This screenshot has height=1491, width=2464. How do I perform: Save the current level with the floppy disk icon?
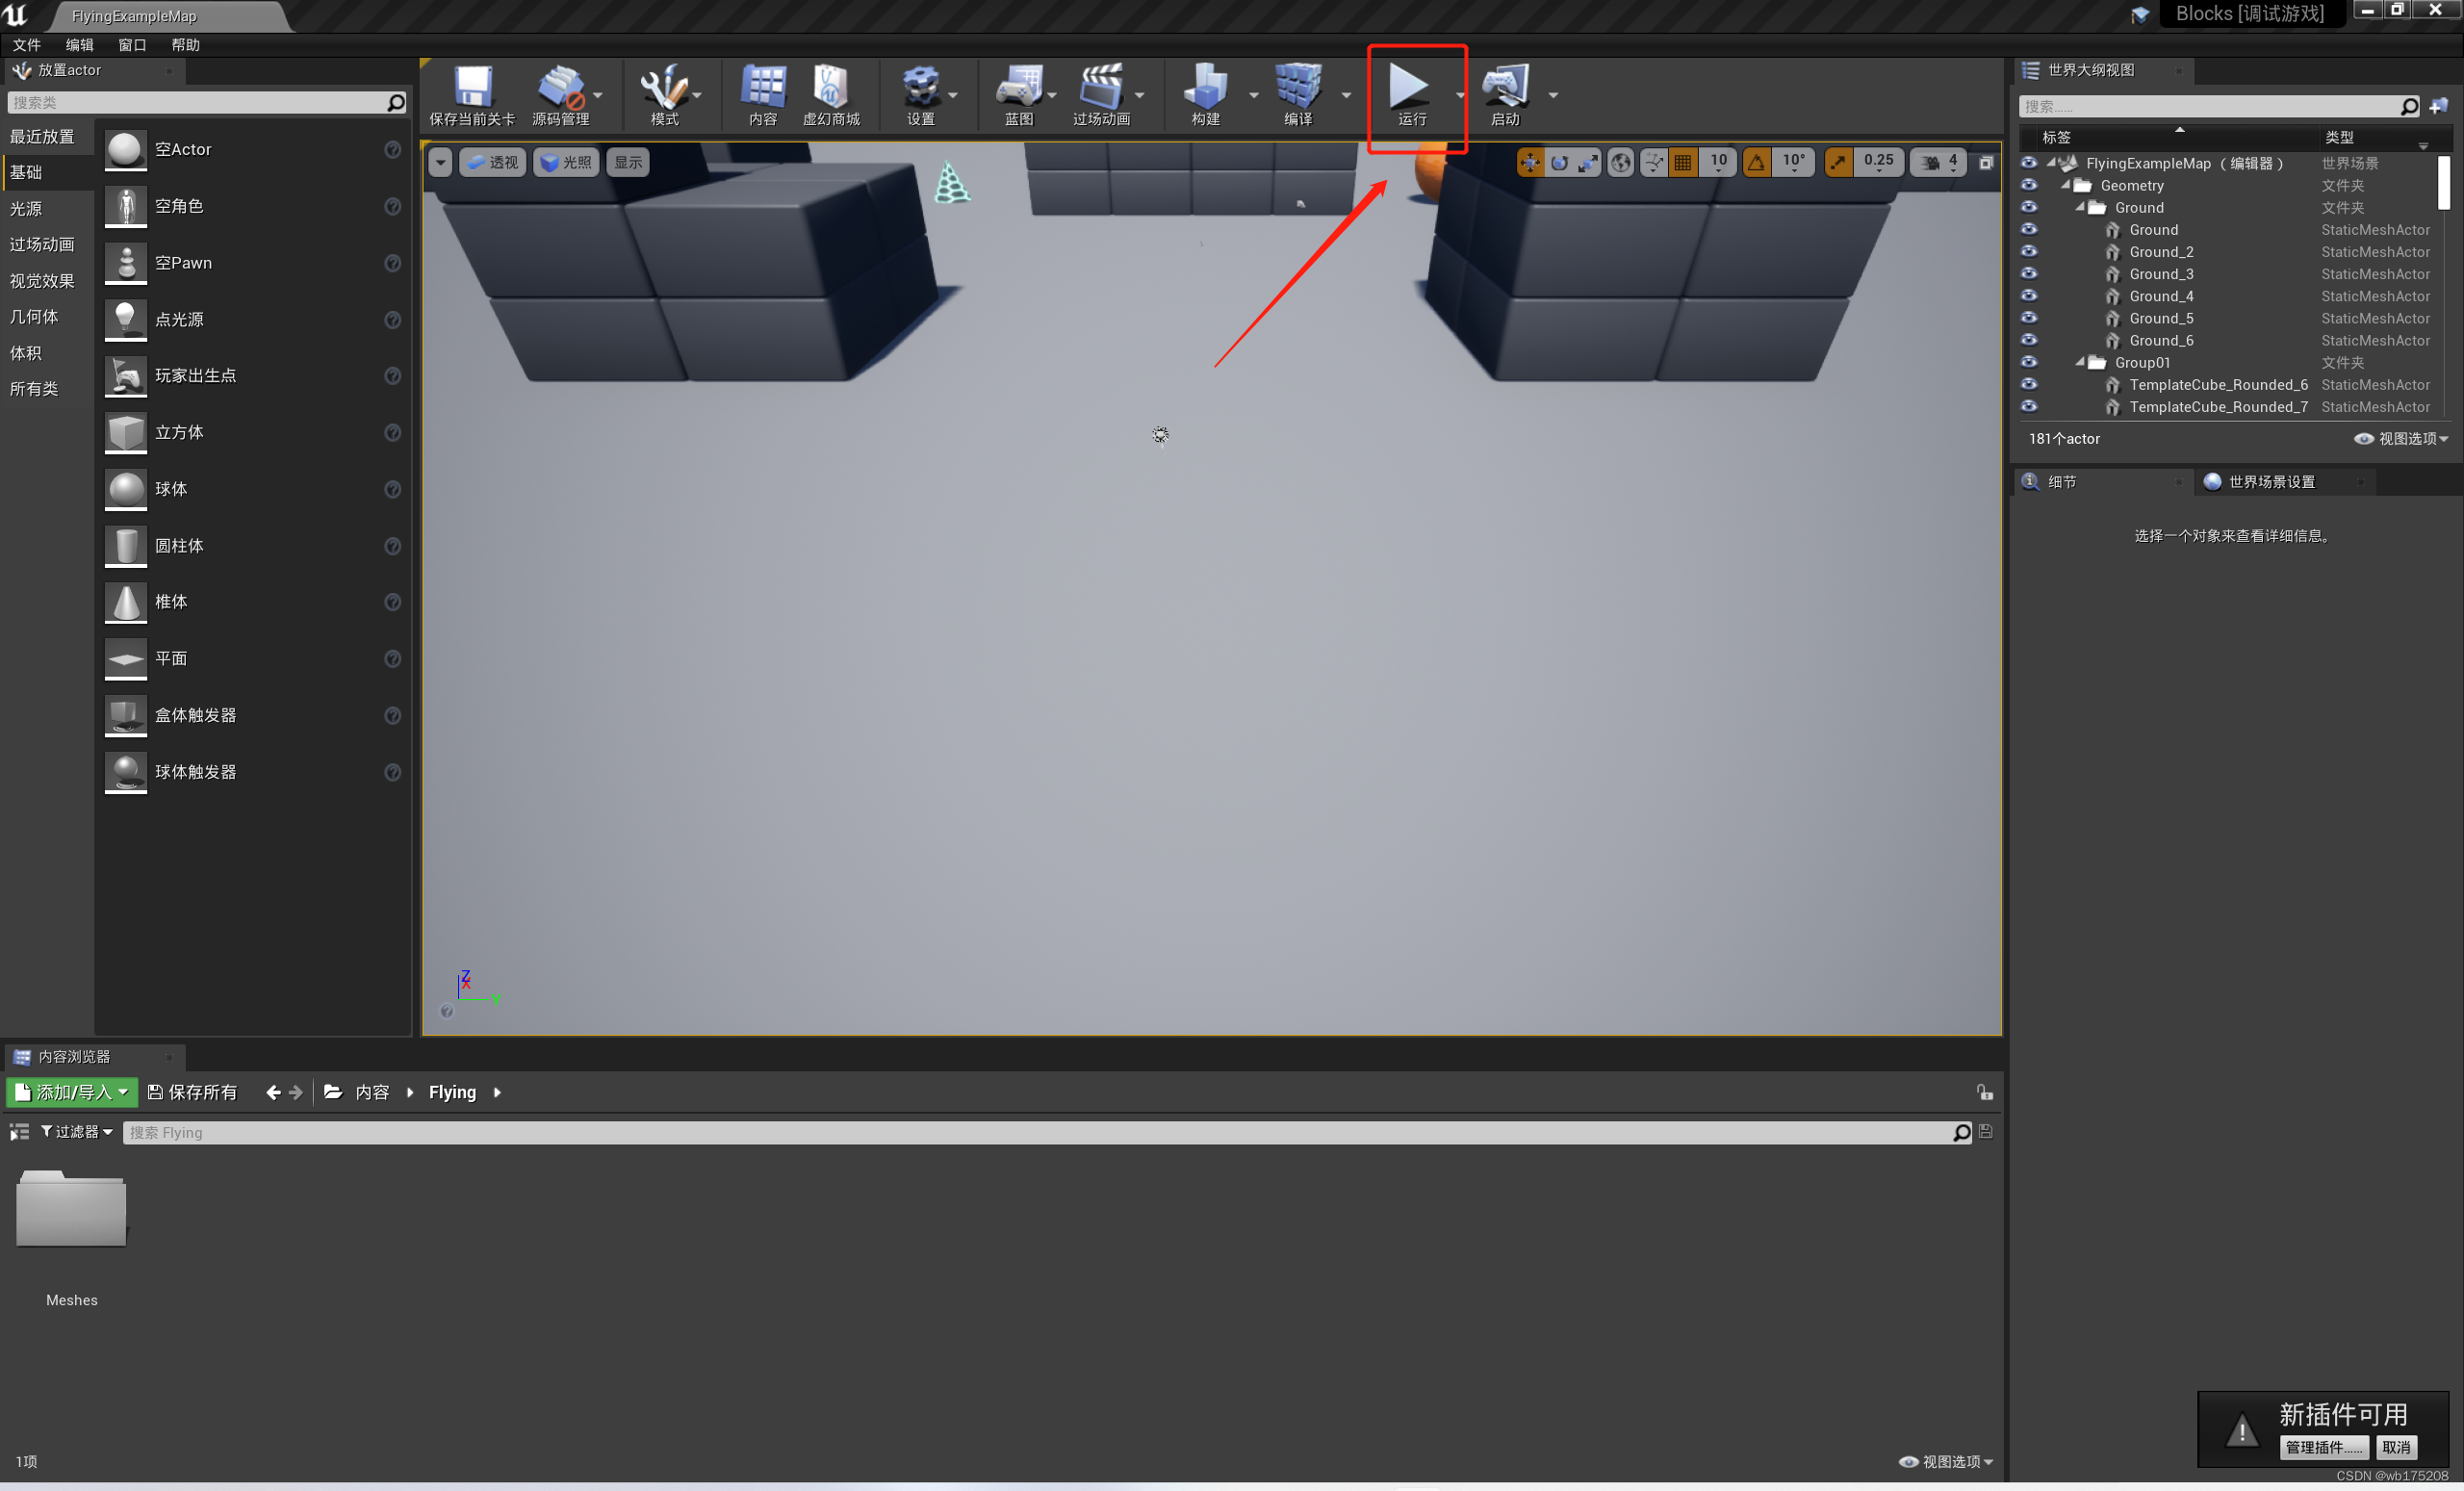[472, 87]
